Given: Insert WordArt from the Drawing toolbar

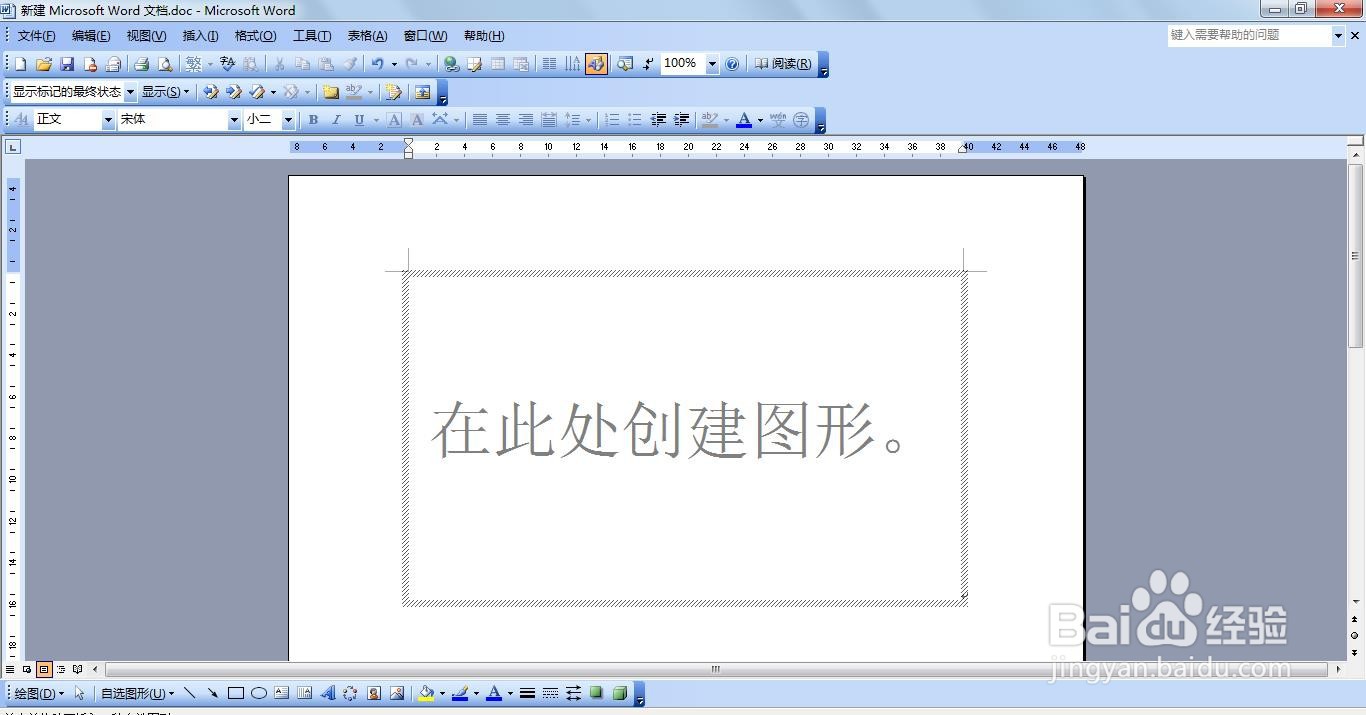Looking at the screenshot, I should 329,692.
